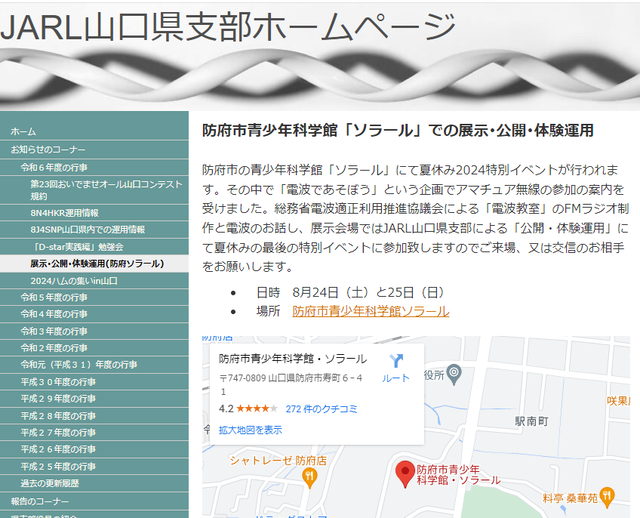Click the 駅南町 map label
Screen dimensions: 640x518
(x=531, y=421)
